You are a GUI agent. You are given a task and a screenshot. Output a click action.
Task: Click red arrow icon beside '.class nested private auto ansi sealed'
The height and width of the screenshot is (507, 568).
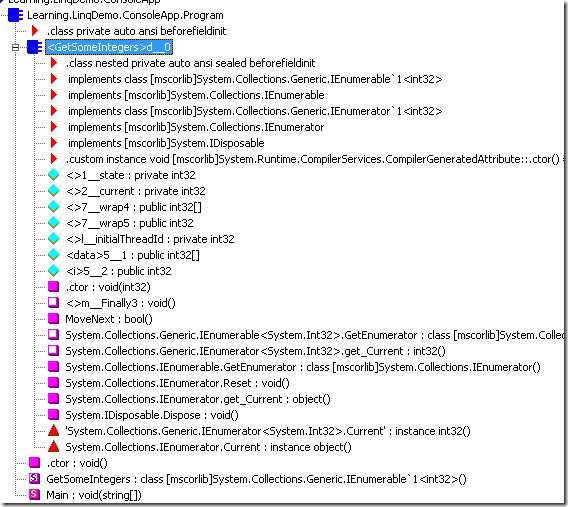tap(54, 63)
